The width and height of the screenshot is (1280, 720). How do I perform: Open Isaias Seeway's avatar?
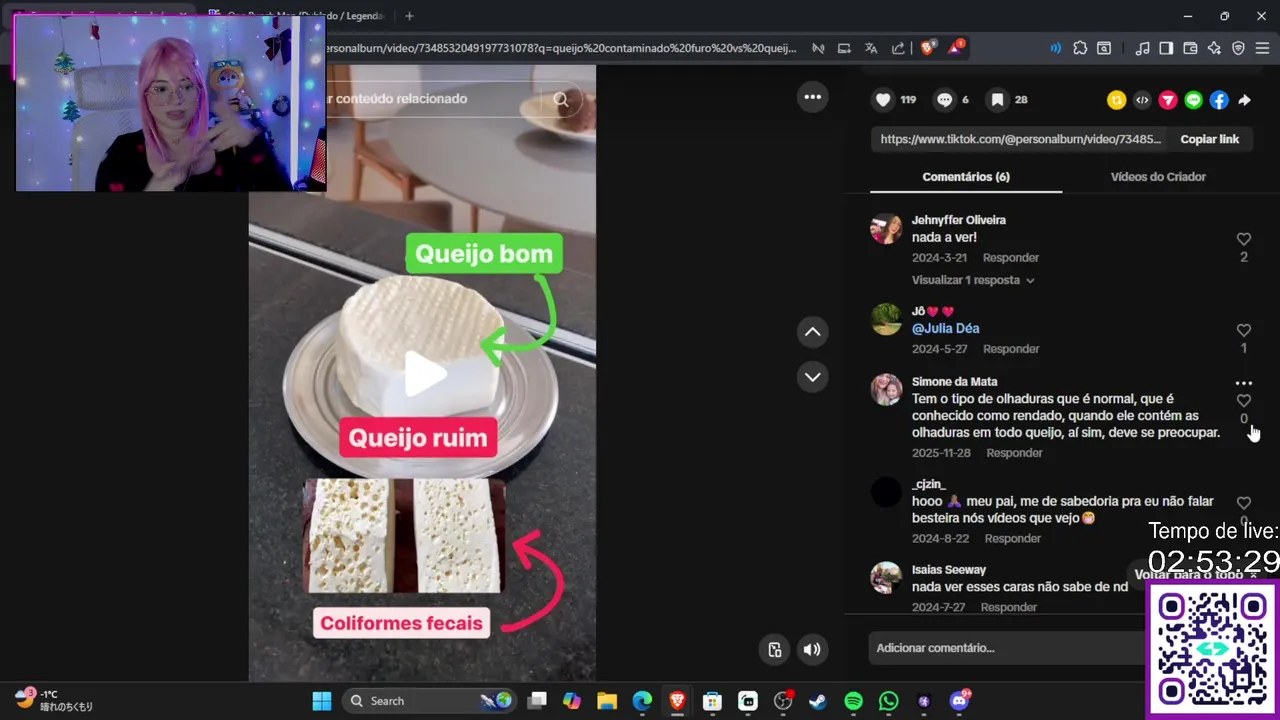tap(886, 578)
